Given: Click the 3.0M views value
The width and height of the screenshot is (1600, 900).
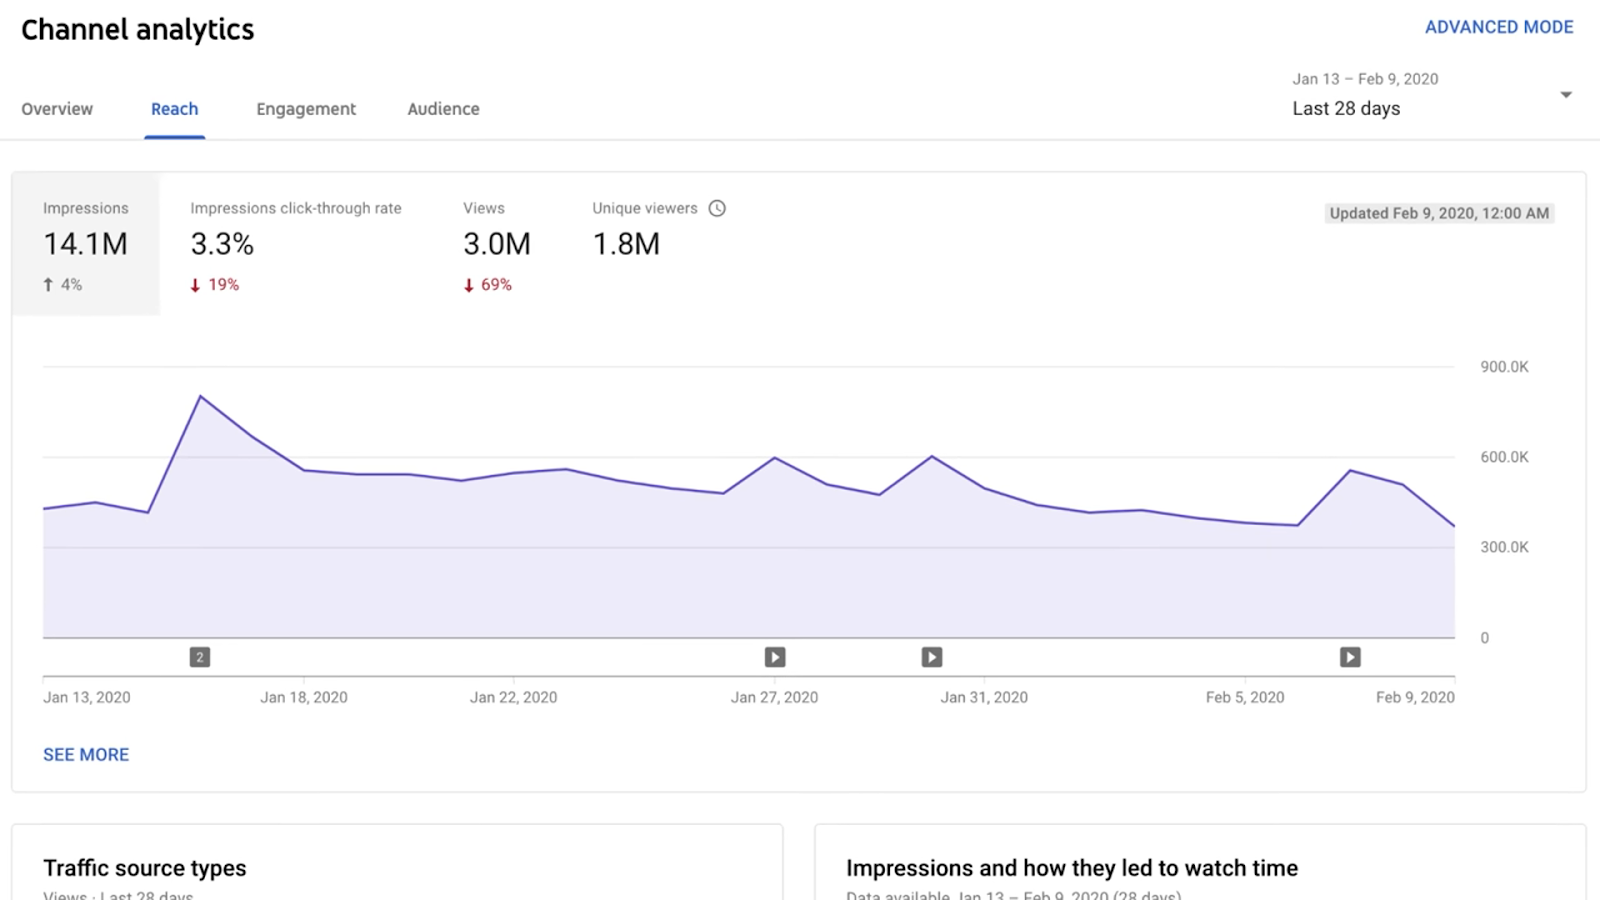Looking at the screenshot, I should click(497, 244).
